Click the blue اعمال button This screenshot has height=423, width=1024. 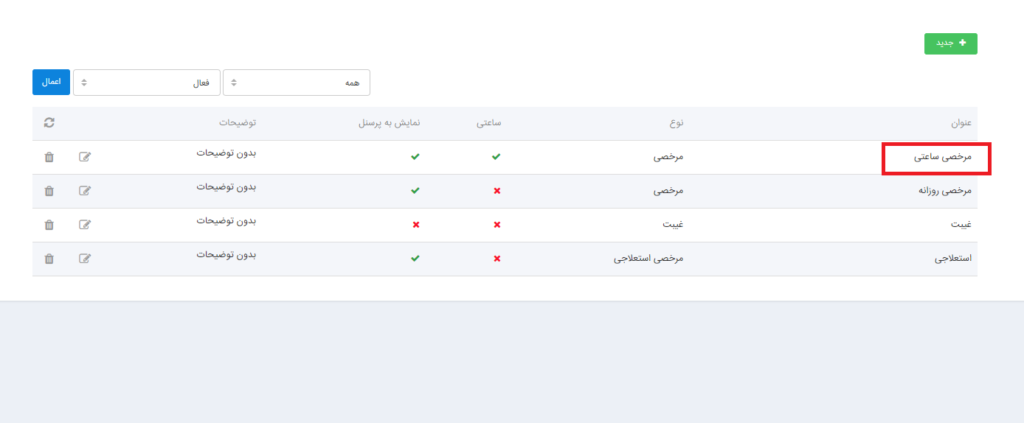[51, 82]
